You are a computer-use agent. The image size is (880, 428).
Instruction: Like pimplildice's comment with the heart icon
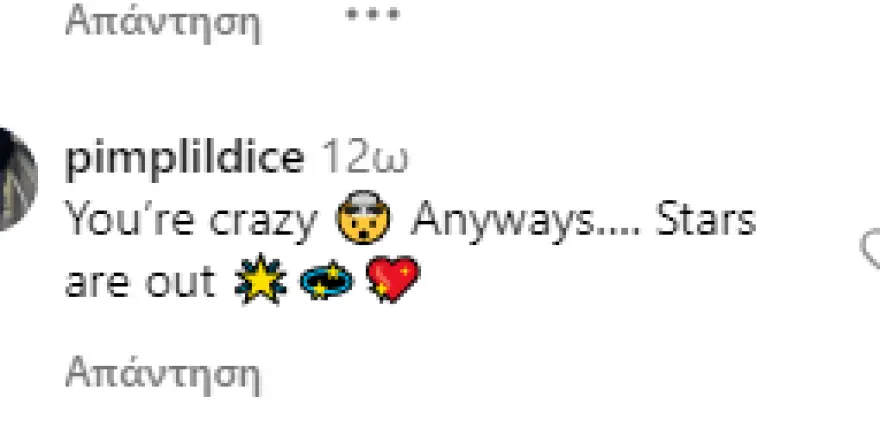tap(872, 248)
